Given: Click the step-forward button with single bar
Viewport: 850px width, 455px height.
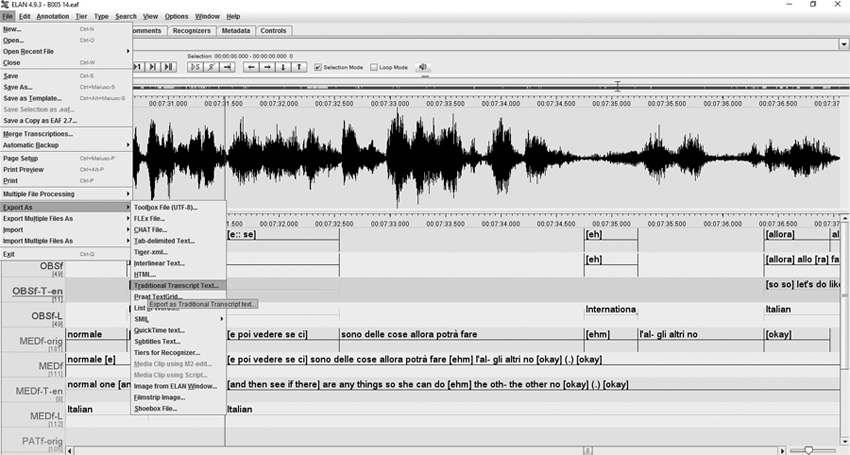Looking at the screenshot, I should [153, 67].
